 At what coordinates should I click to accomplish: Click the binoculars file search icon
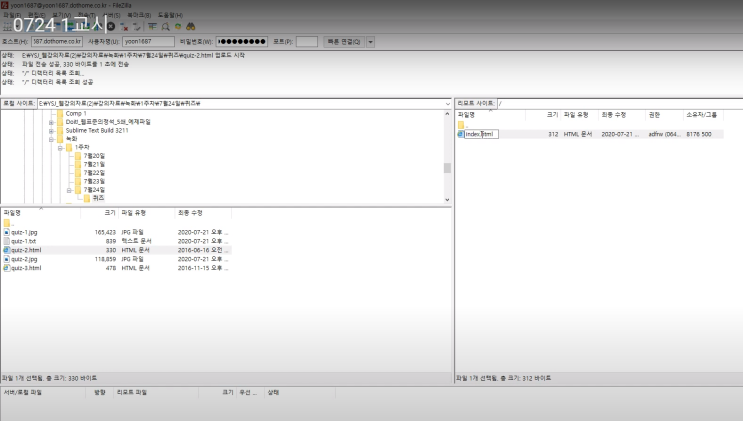[190, 27]
